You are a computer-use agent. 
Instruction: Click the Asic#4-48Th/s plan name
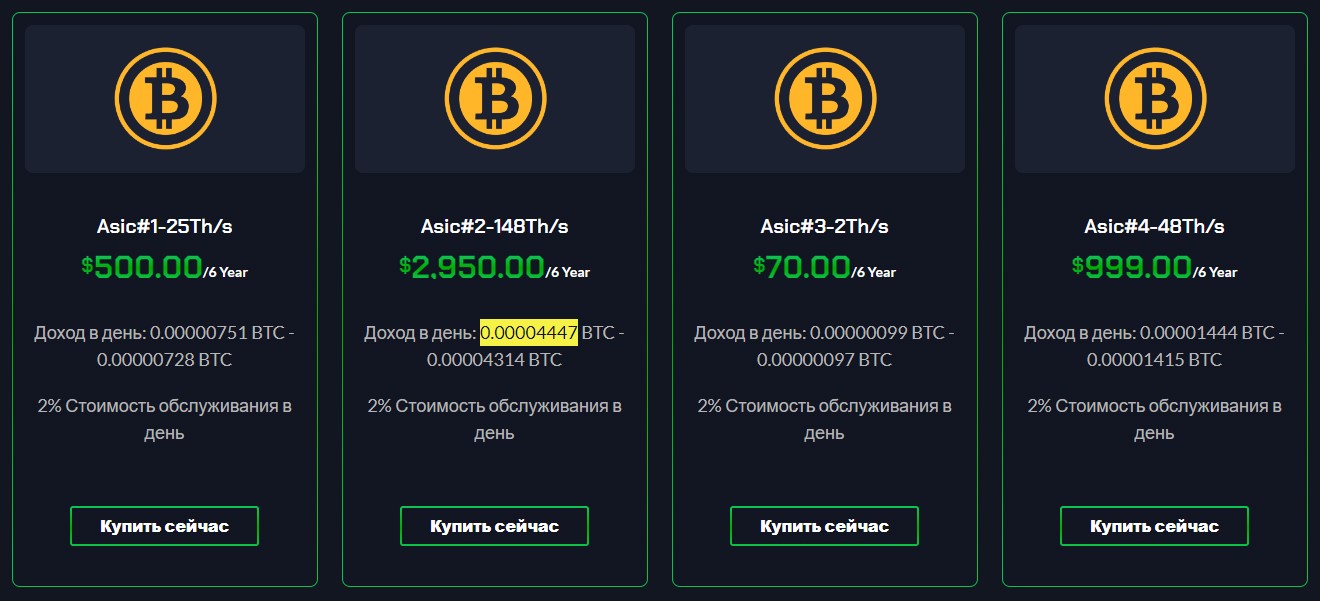coord(1155,227)
